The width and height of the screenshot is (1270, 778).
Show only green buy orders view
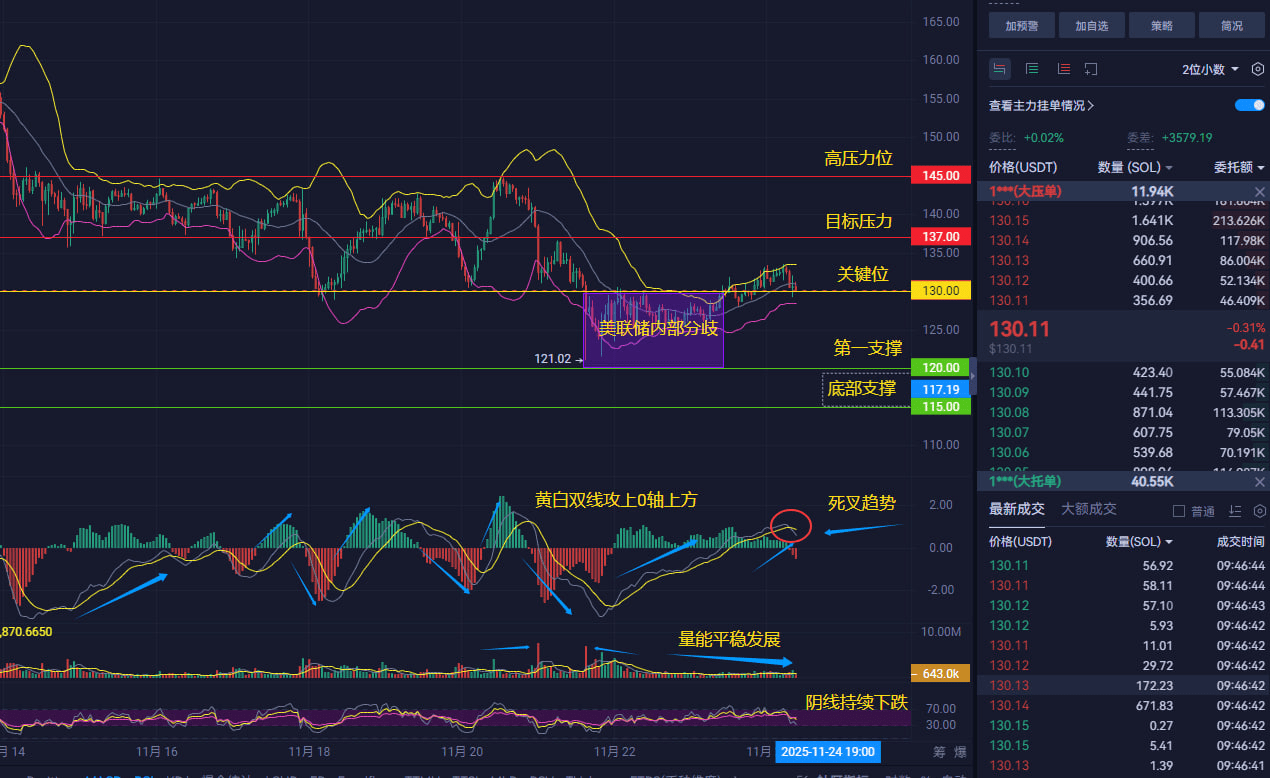[x=1032, y=69]
